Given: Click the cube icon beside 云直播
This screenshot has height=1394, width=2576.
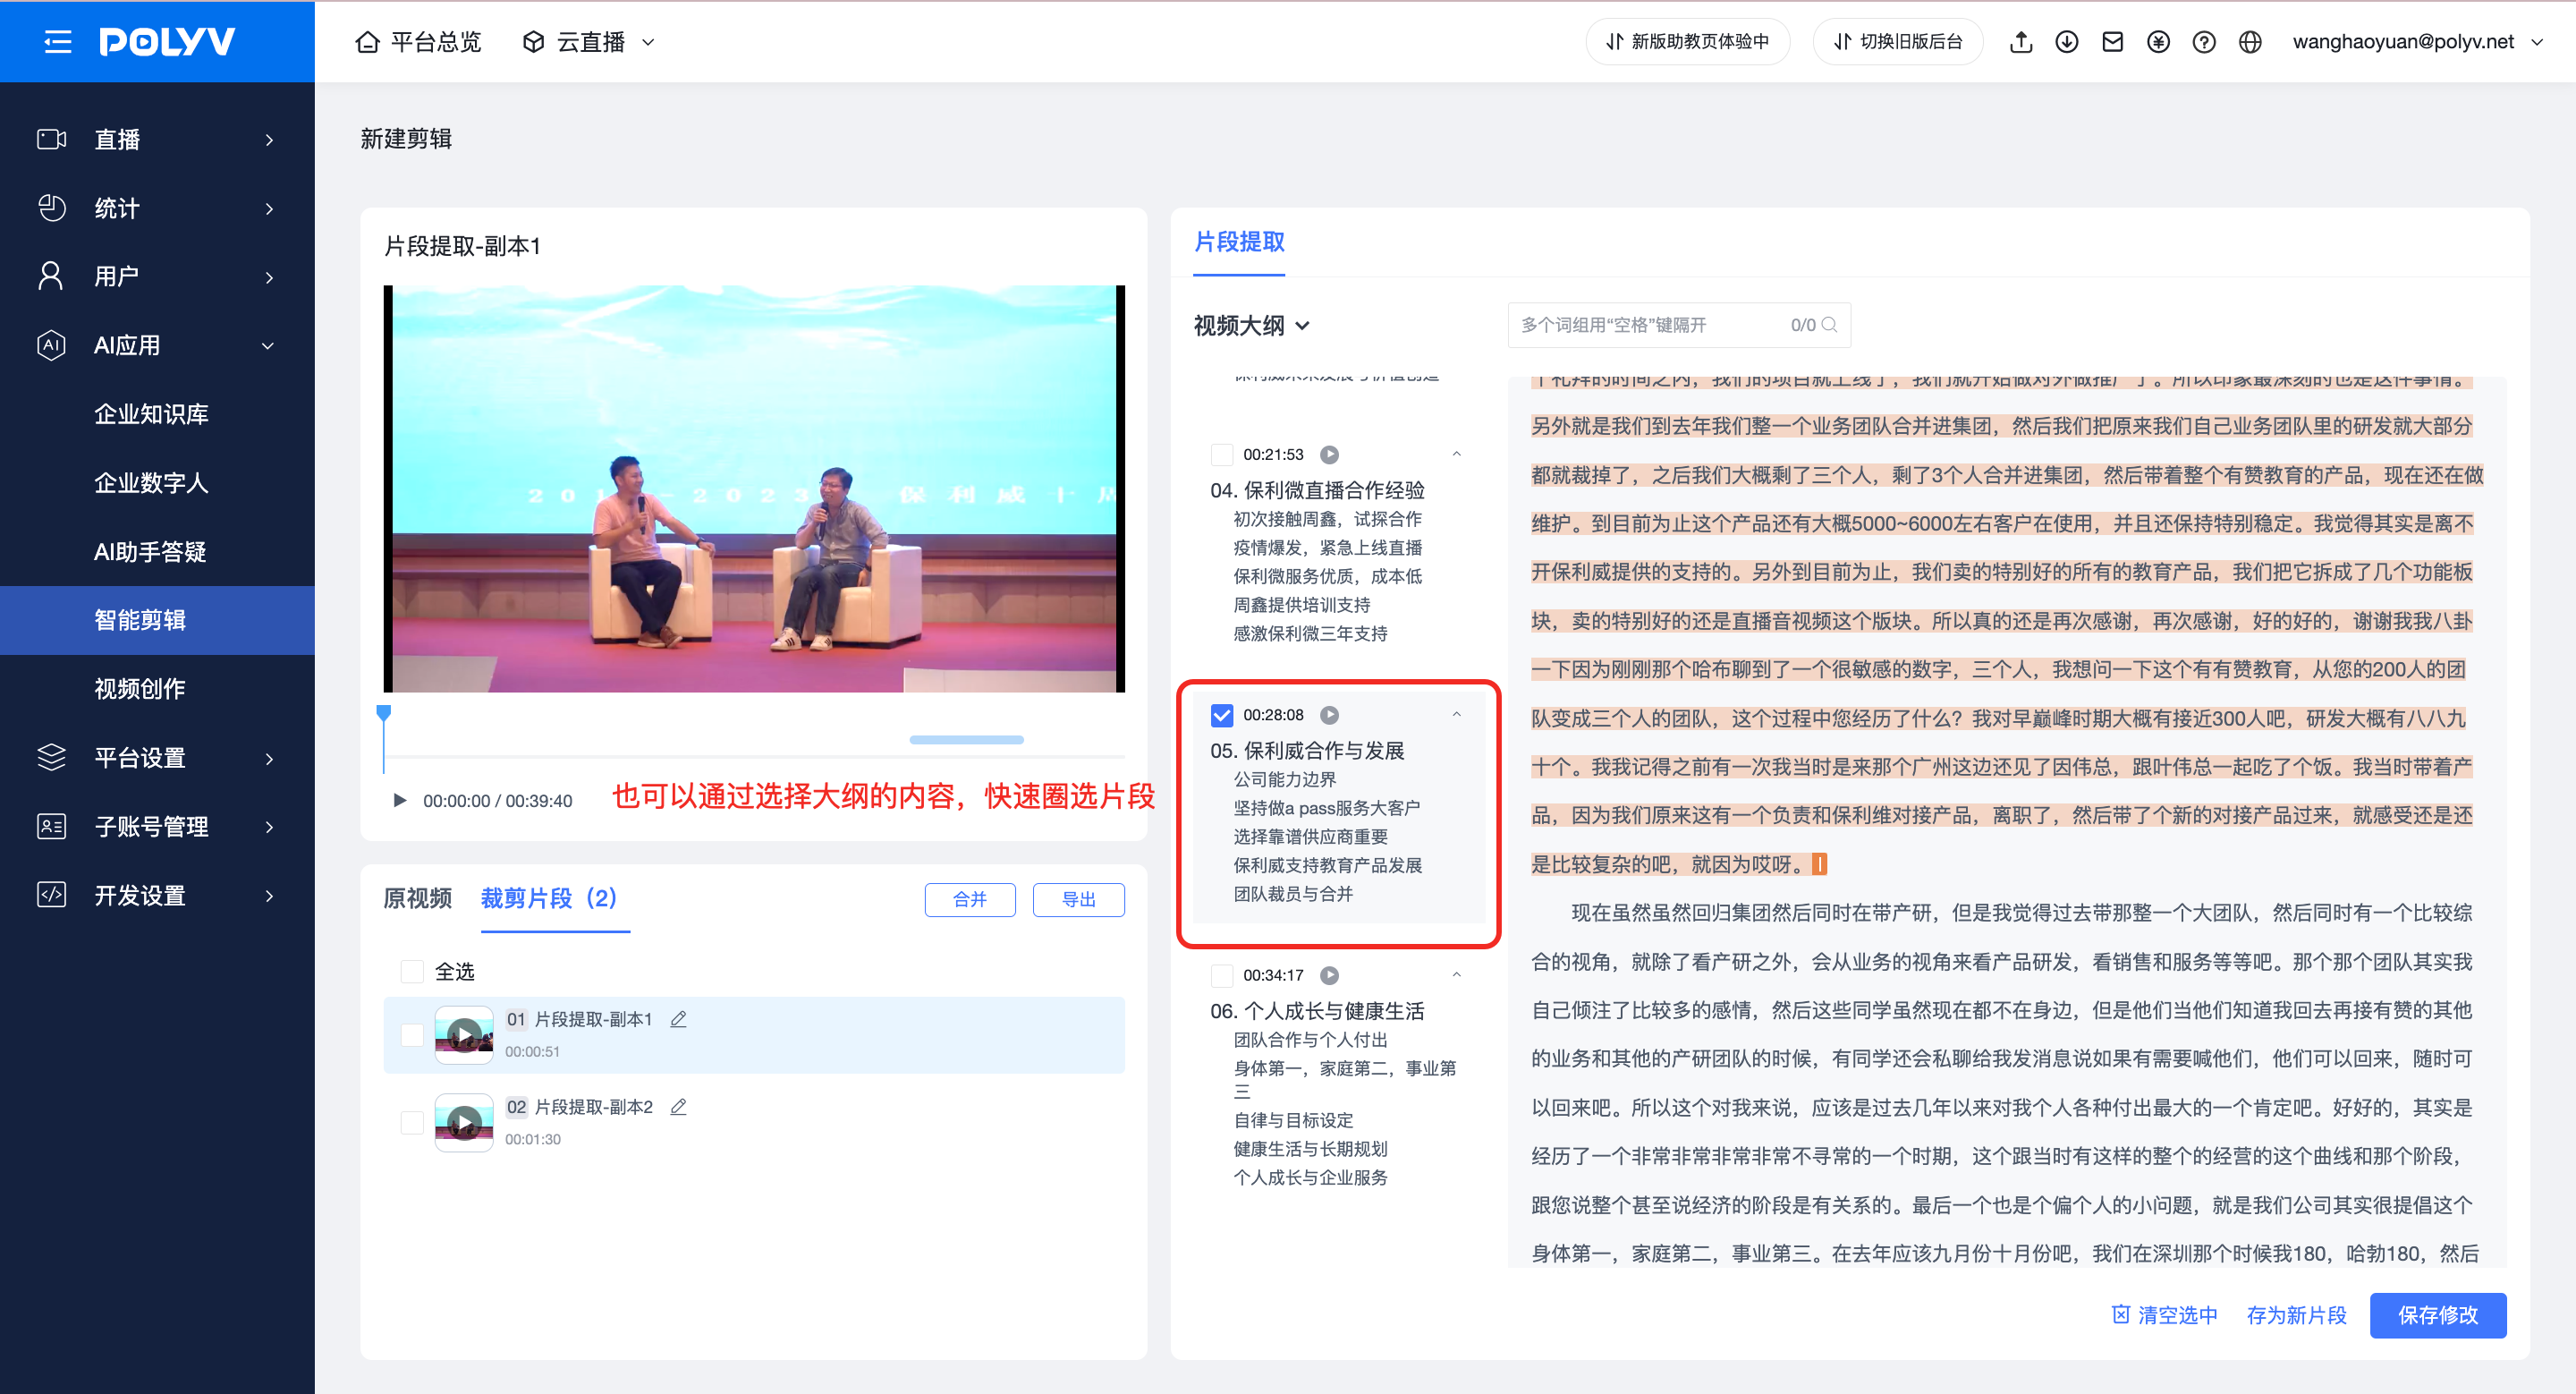Looking at the screenshot, I should tap(533, 42).
